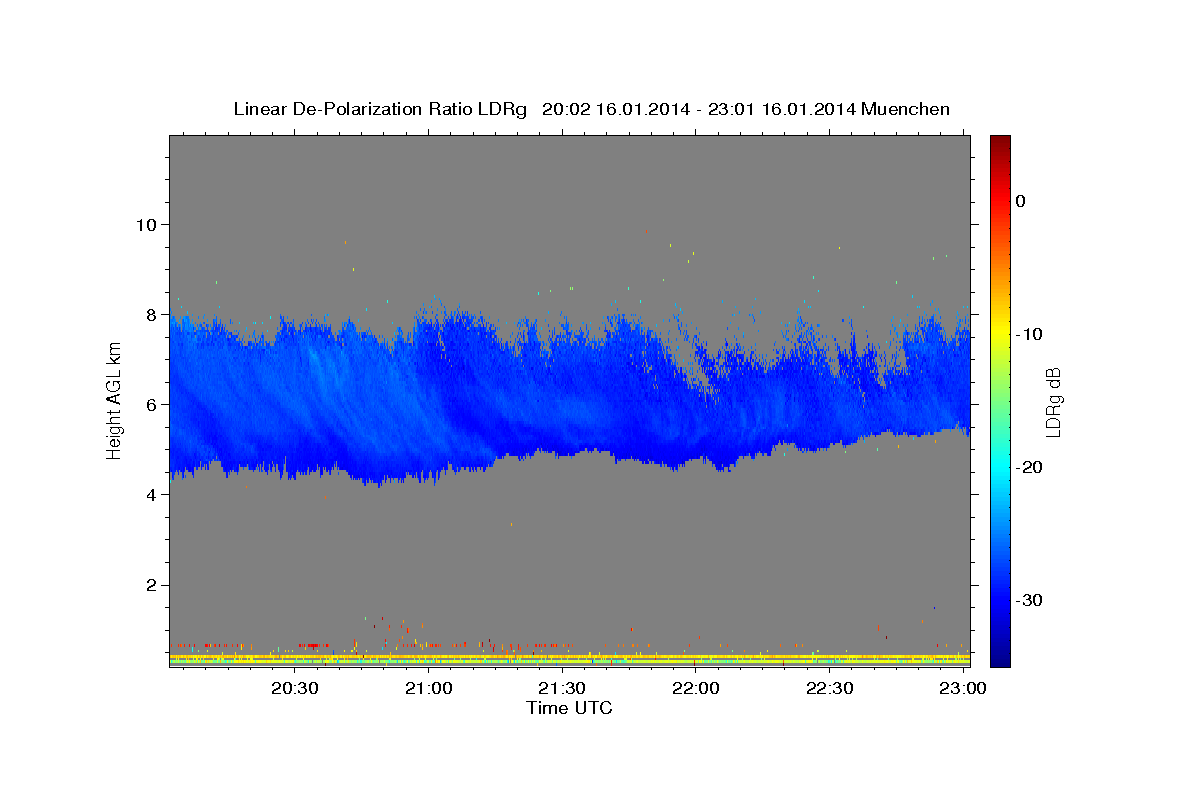
Task: Click the 22:30 time tick label
Action: (x=830, y=688)
